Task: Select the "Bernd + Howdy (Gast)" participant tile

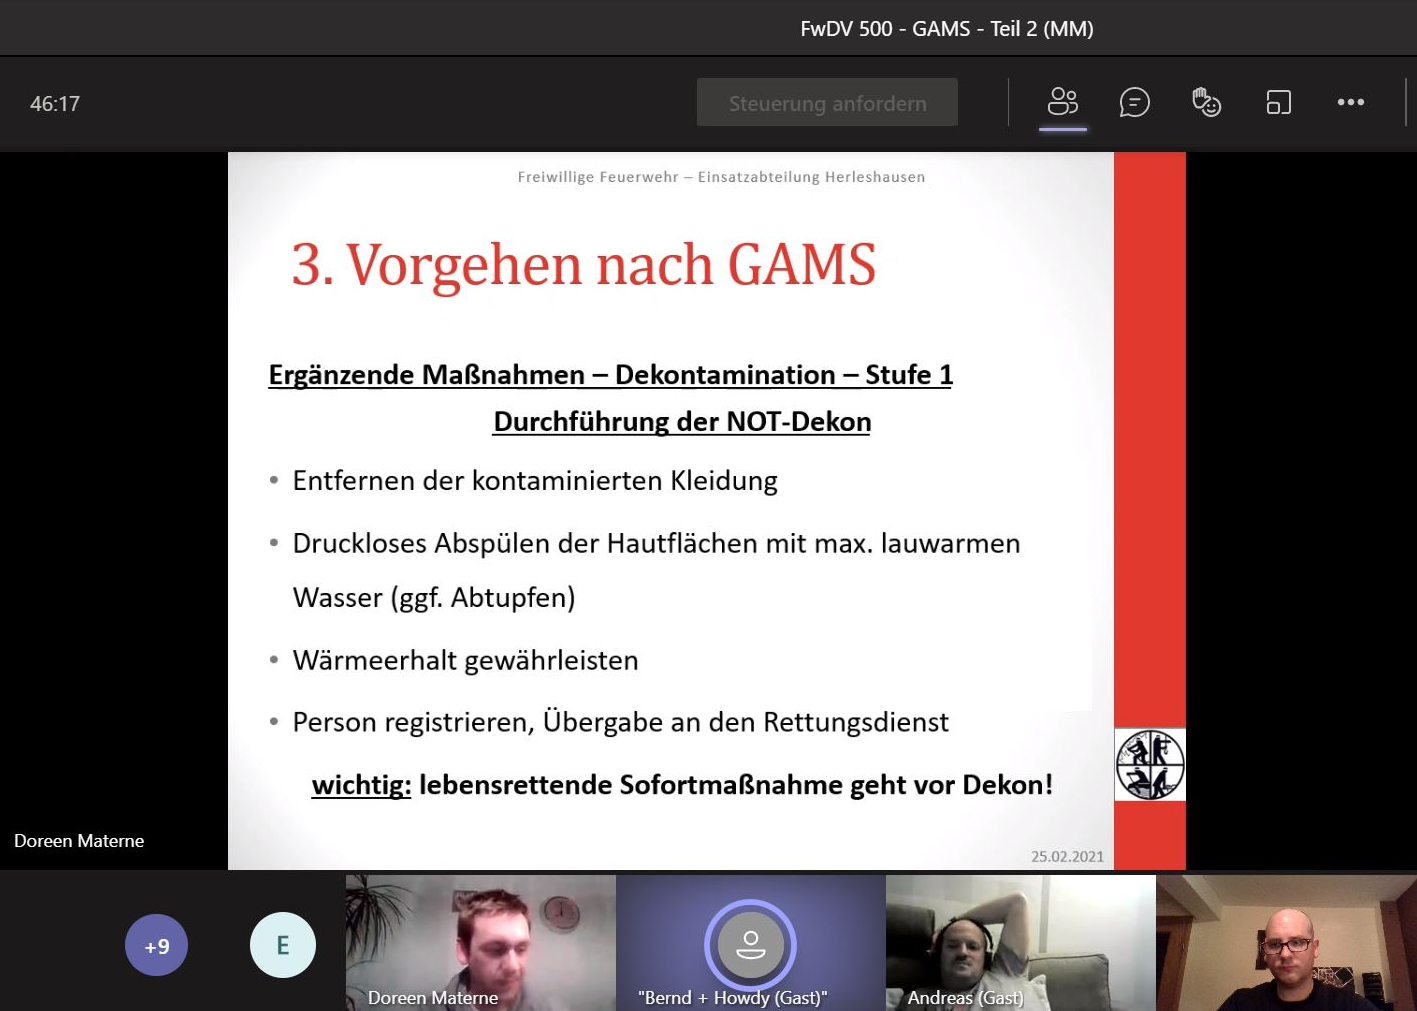Action: [751, 943]
